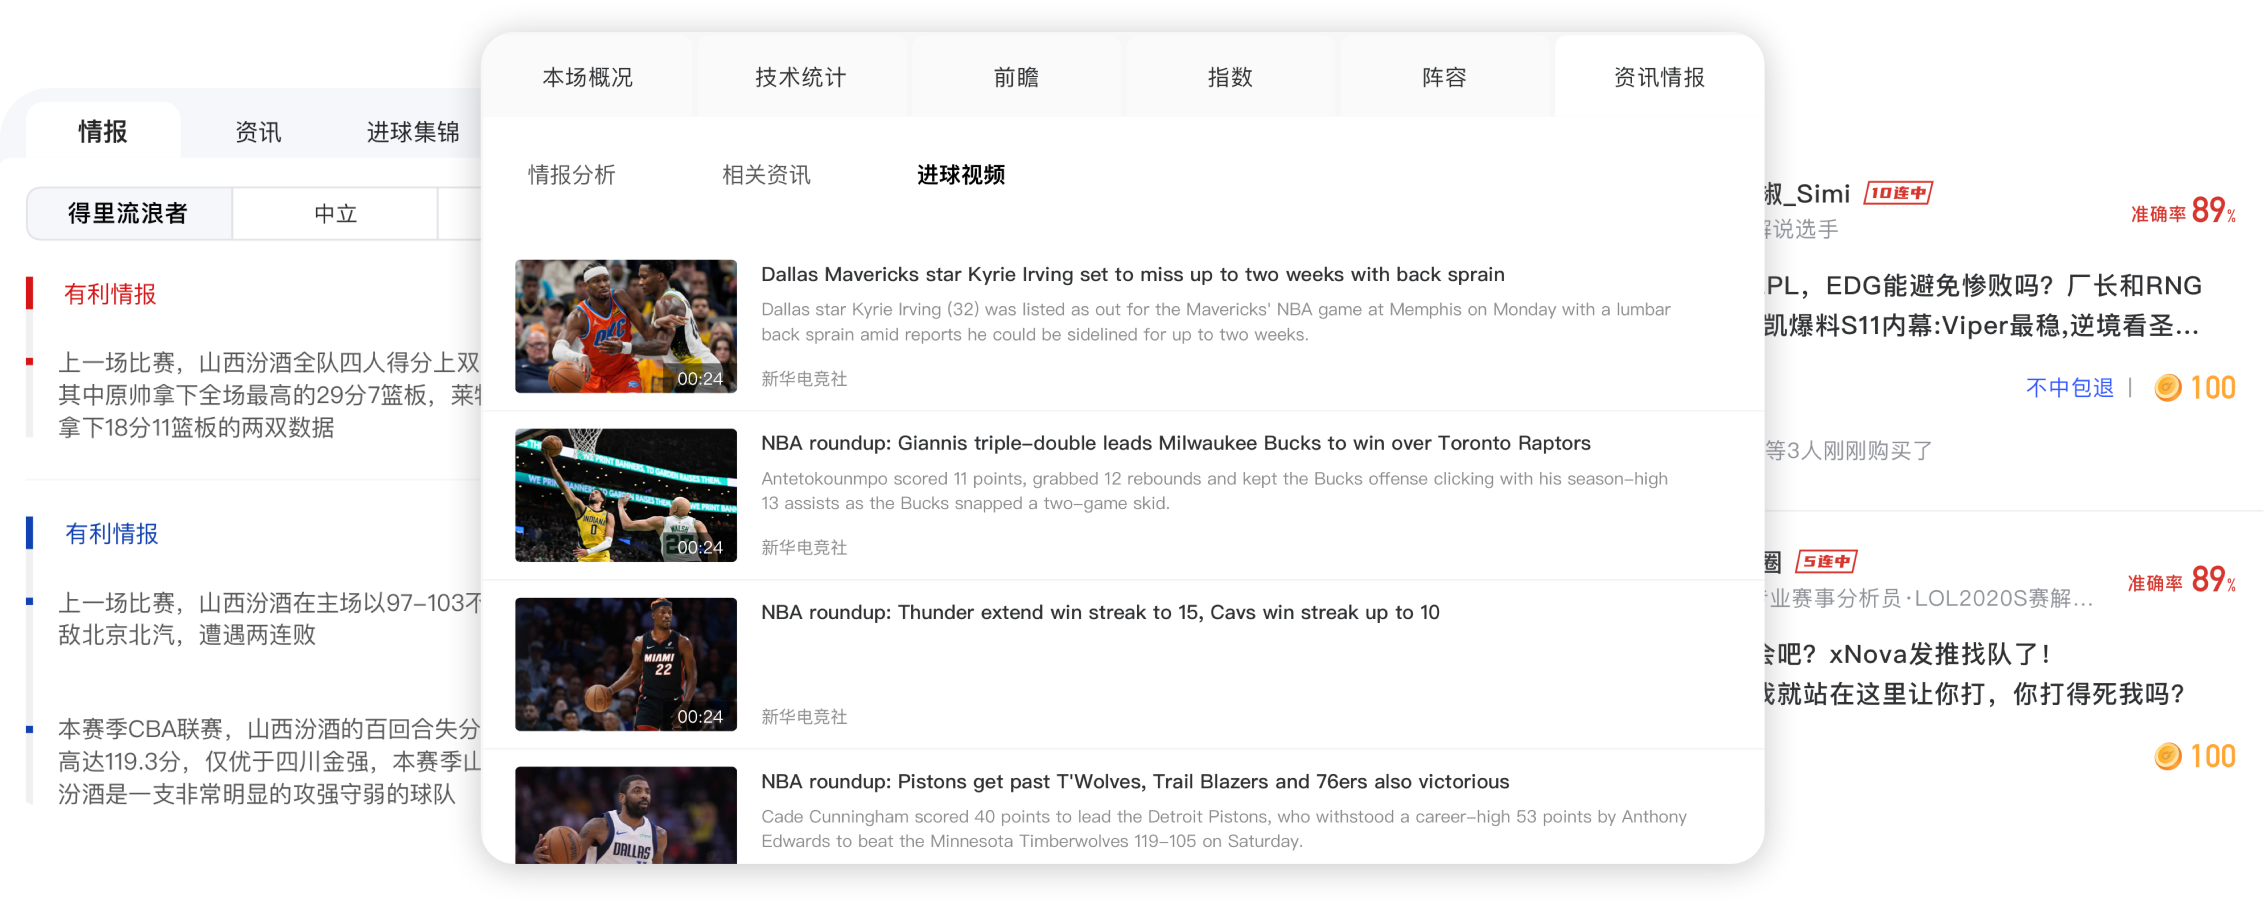The width and height of the screenshot is (2264, 904).
Task: Select the 资讯情报 tab
Action: [1659, 77]
